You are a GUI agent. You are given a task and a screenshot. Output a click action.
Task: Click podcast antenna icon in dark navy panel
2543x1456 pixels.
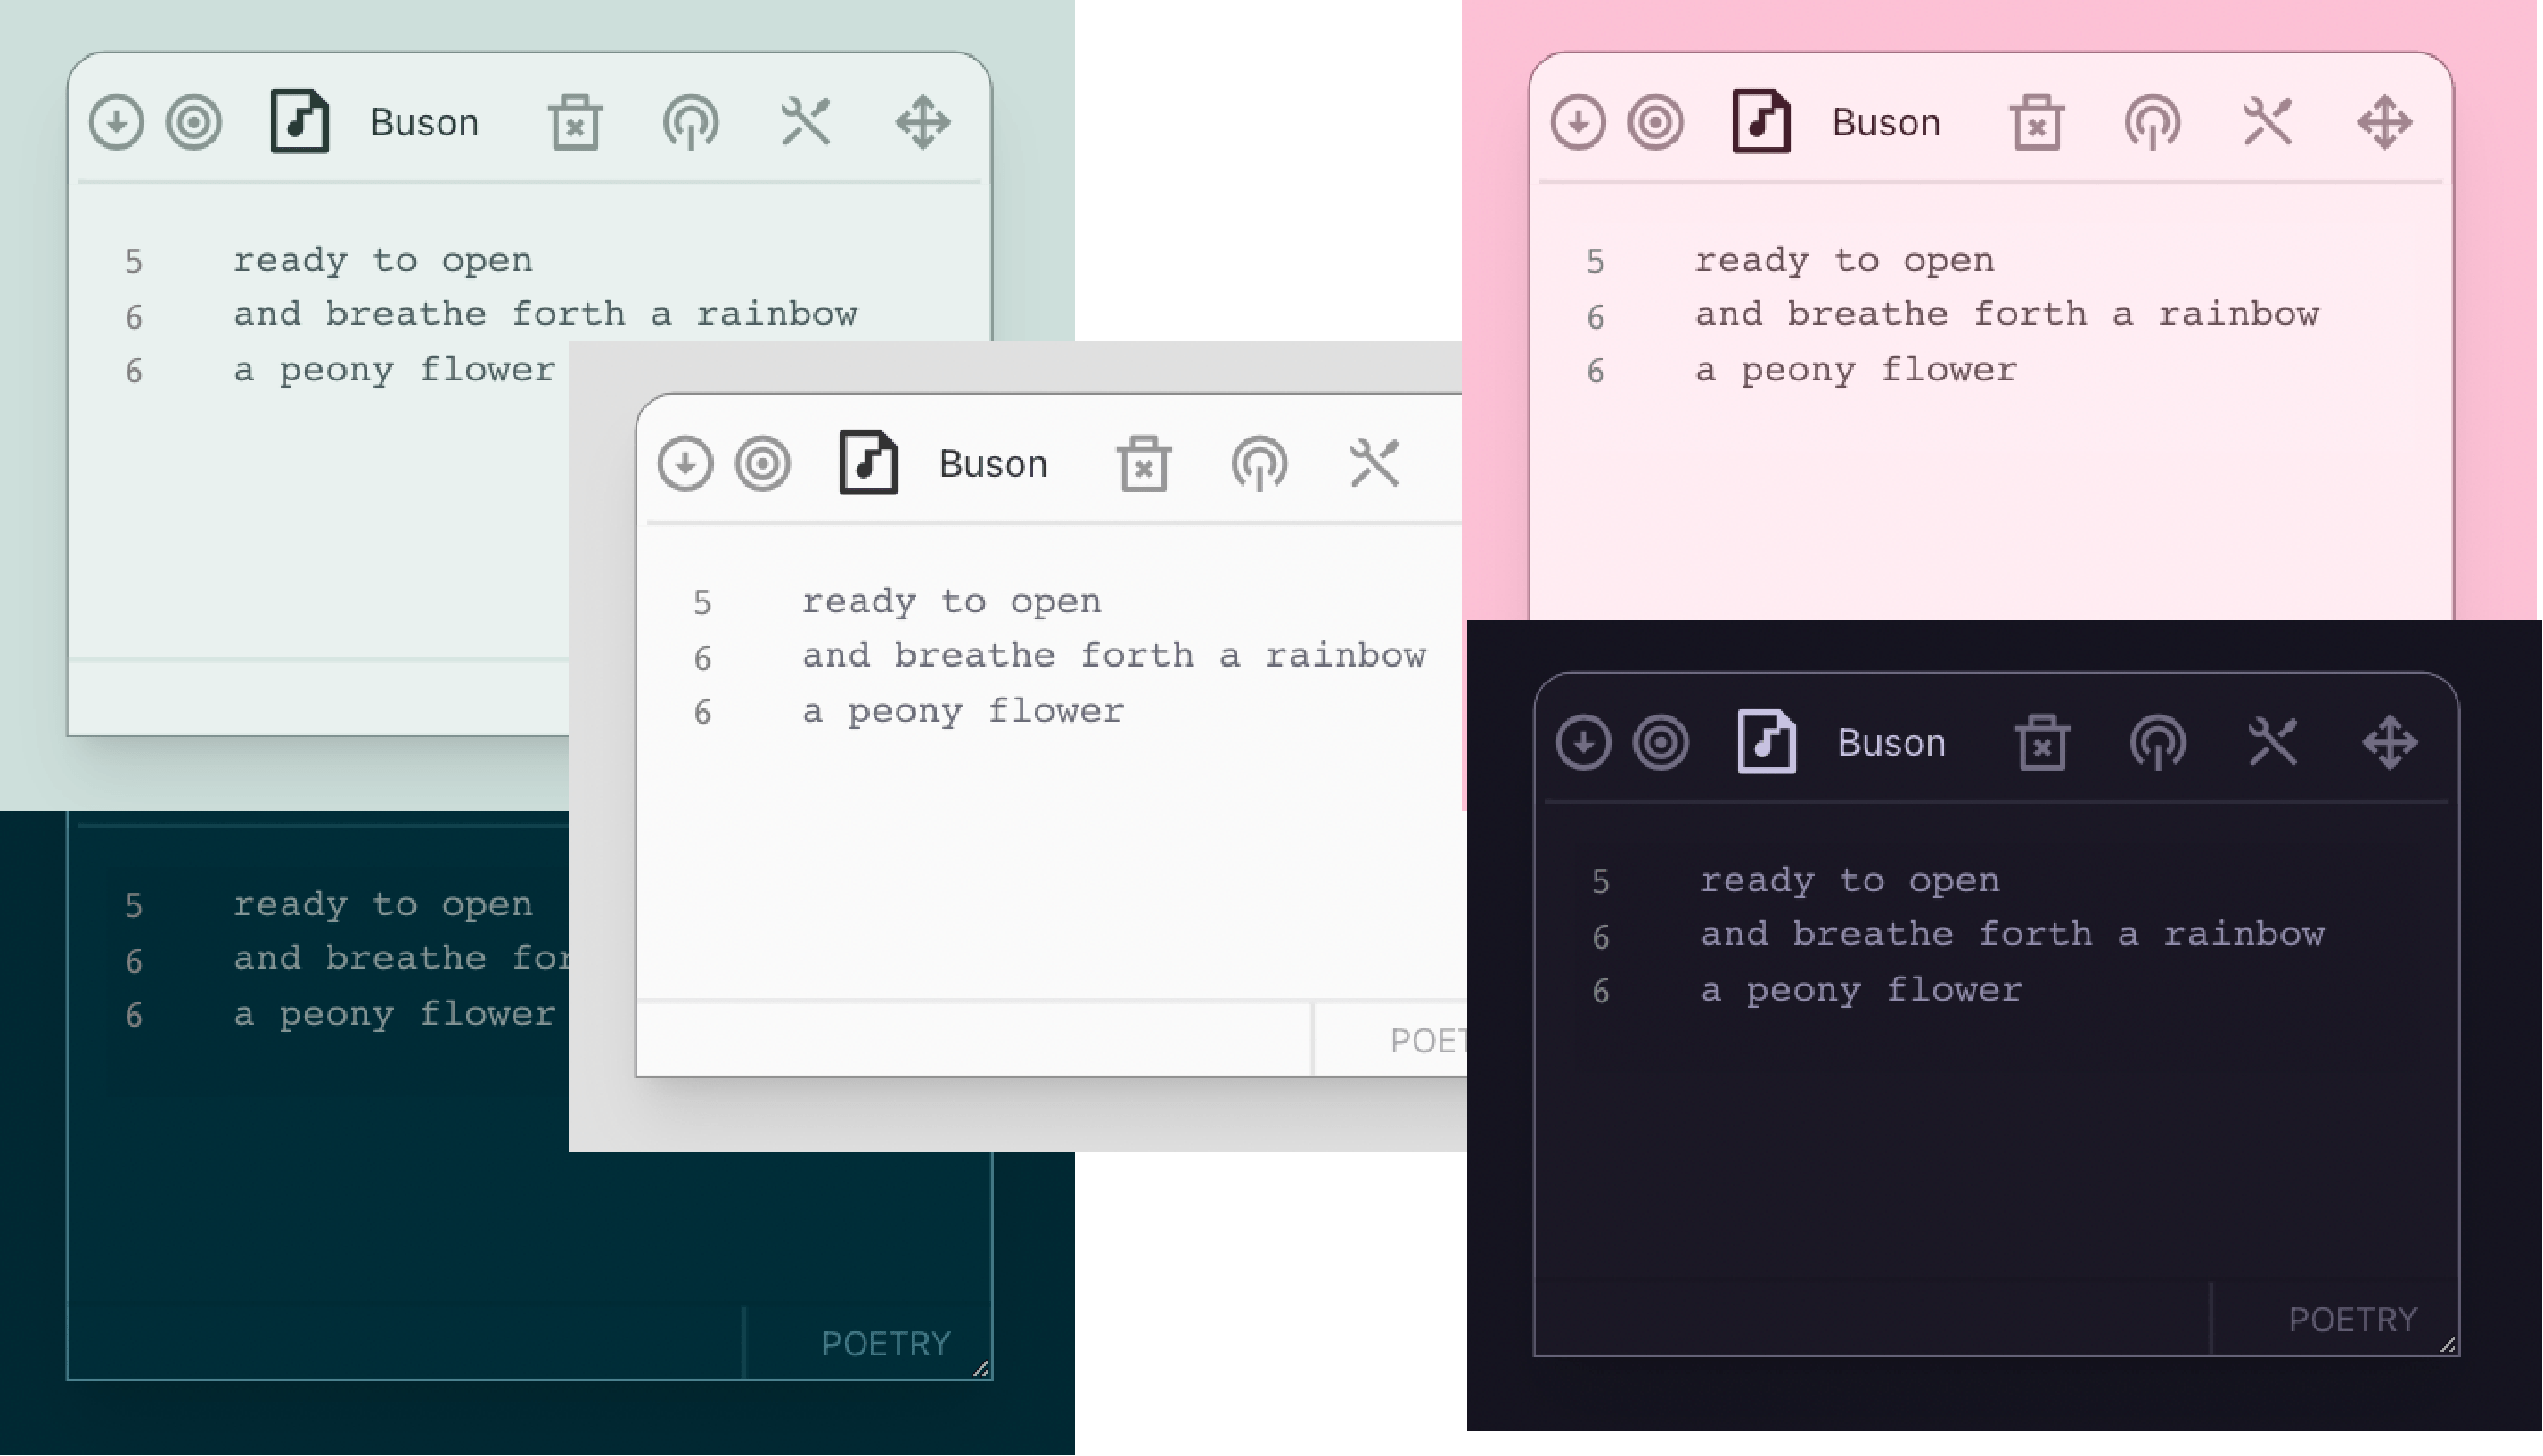(2157, 743)
